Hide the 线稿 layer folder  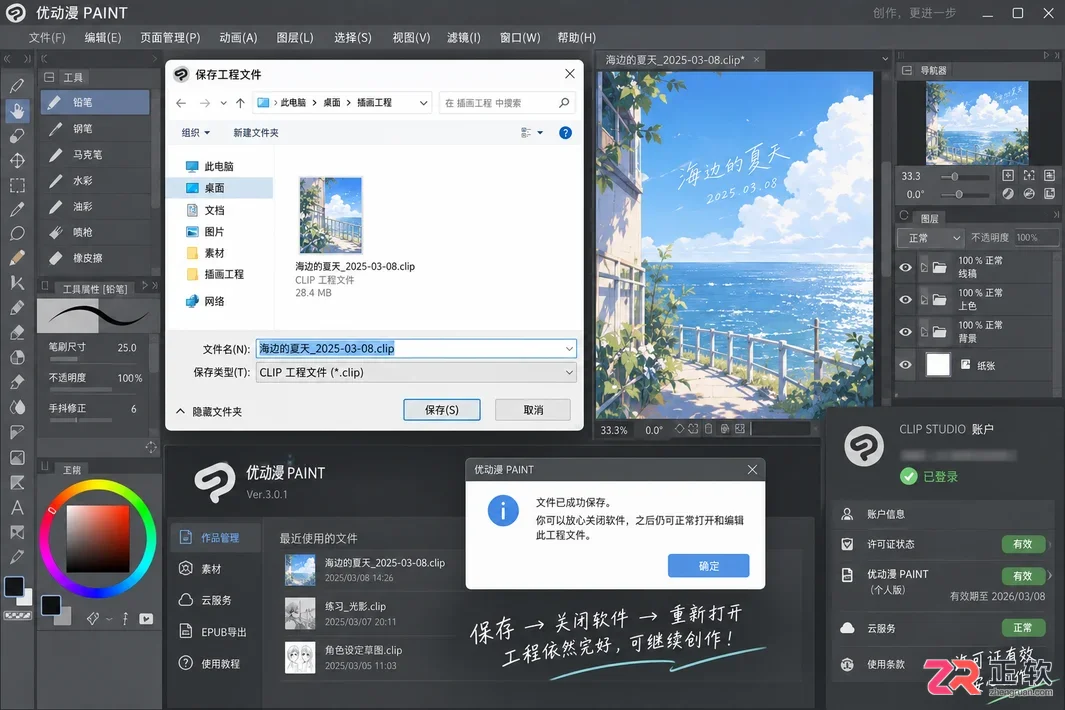(905, 267)
